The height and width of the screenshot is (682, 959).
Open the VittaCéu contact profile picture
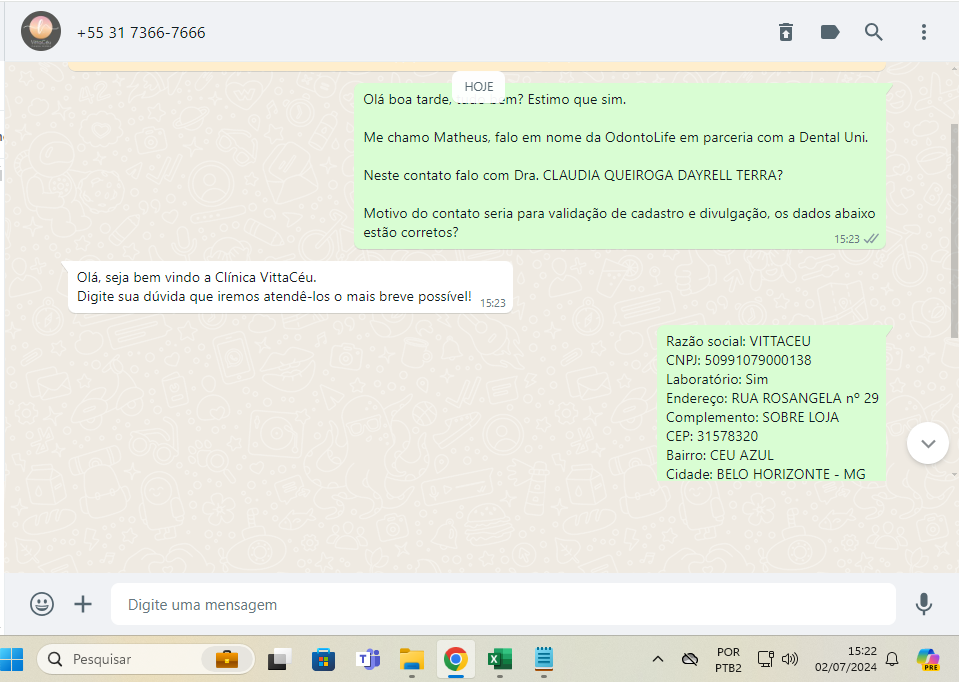pyautogui.click(x=41, y=31)
